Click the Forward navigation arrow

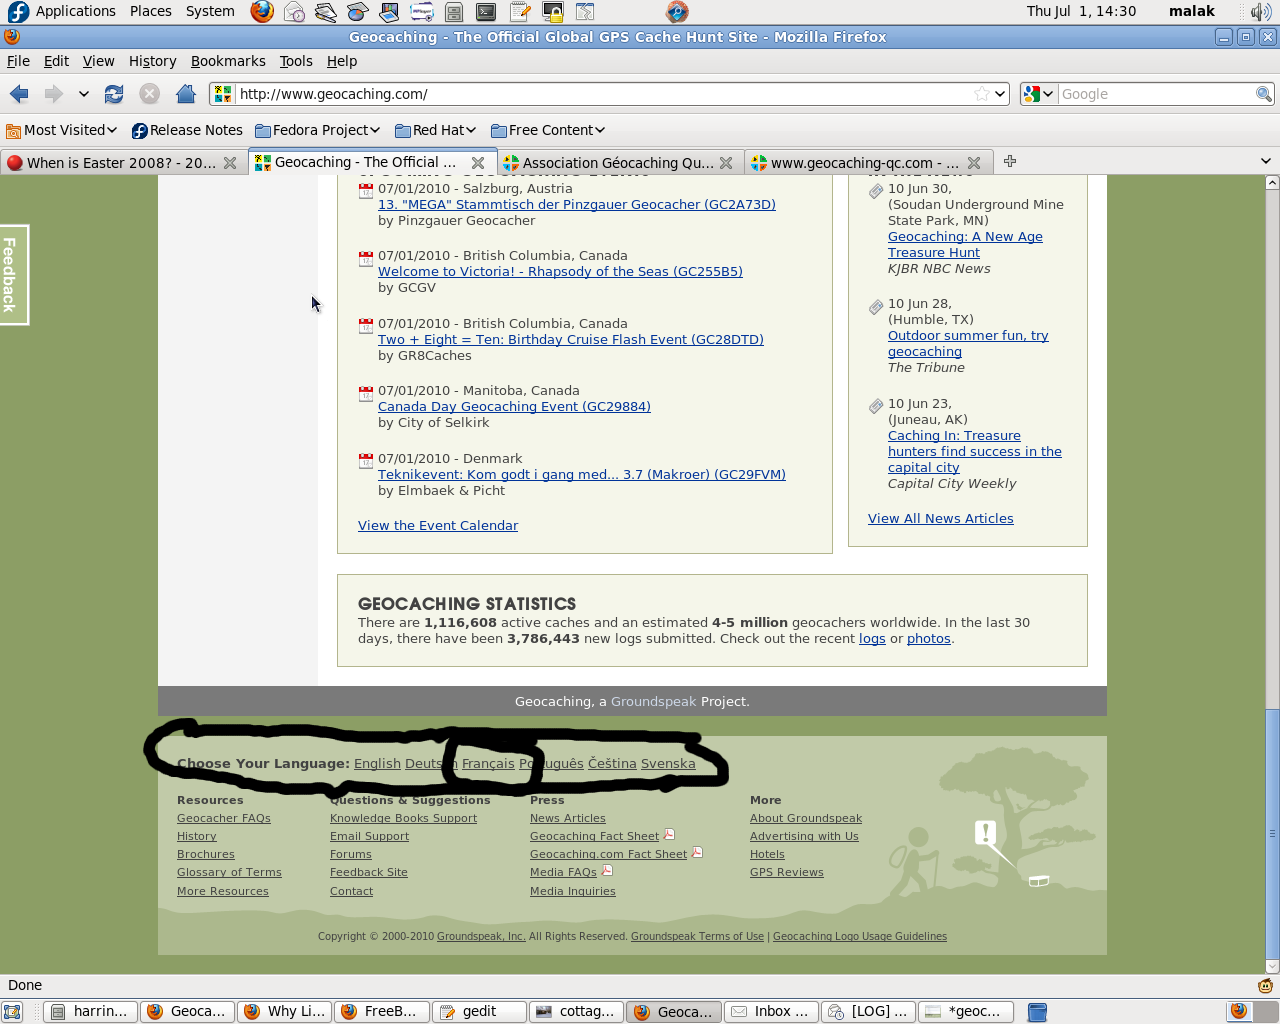(x=54, y=94)
